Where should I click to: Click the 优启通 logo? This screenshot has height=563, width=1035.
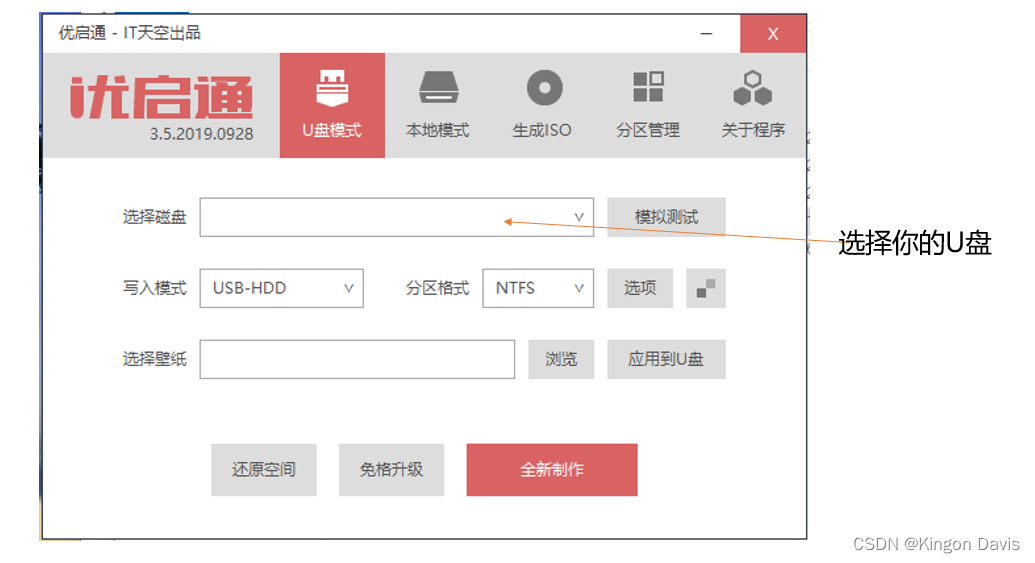pyautogui.click(x=162, y=98)
